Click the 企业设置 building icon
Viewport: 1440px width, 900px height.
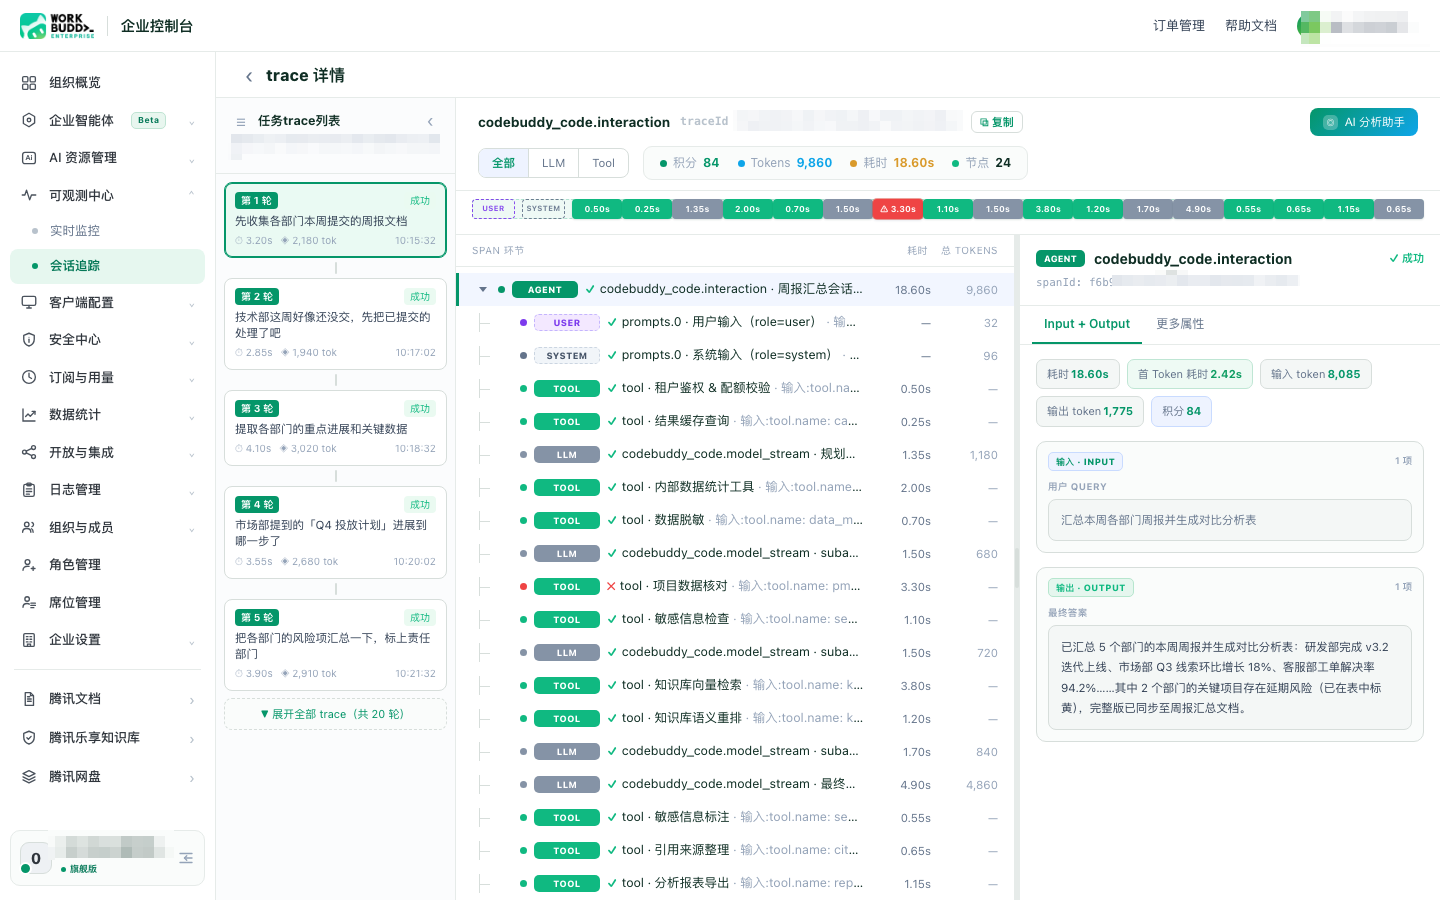coord(29,640)
